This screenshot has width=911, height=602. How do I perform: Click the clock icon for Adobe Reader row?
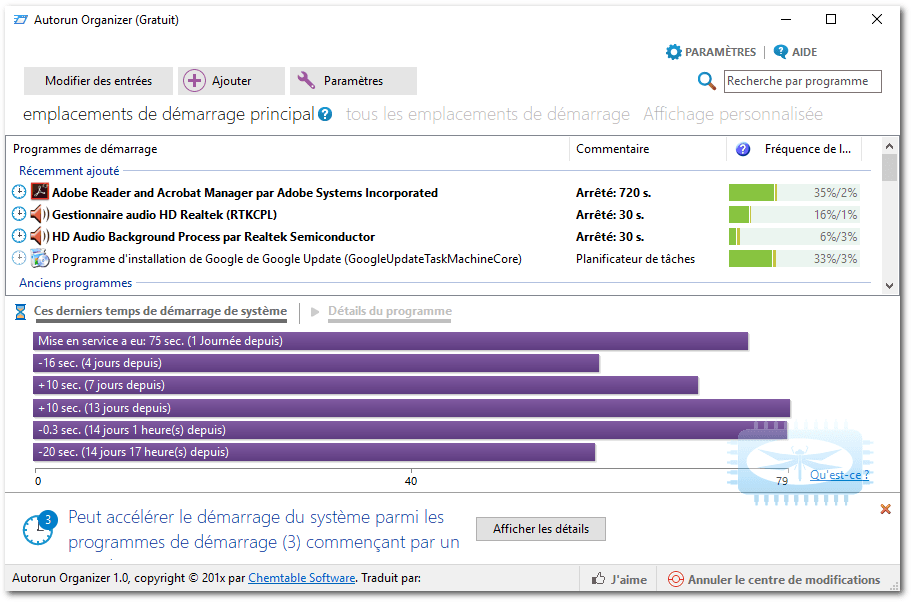coord(19,191)
